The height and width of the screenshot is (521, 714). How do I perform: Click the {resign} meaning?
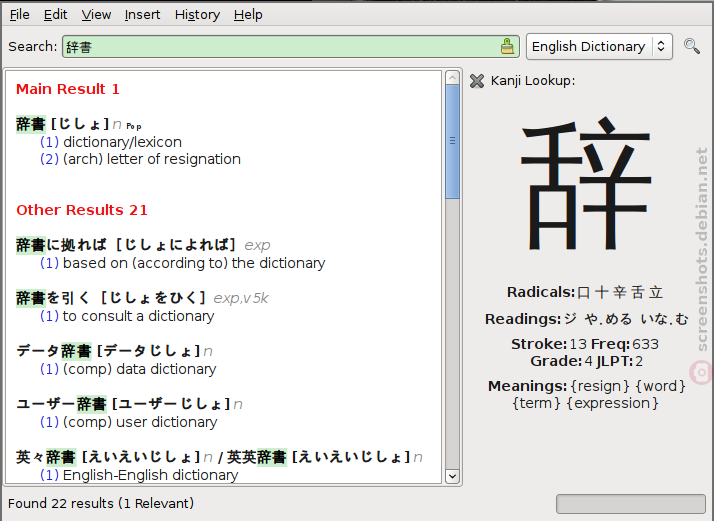(x=600, y=386)
